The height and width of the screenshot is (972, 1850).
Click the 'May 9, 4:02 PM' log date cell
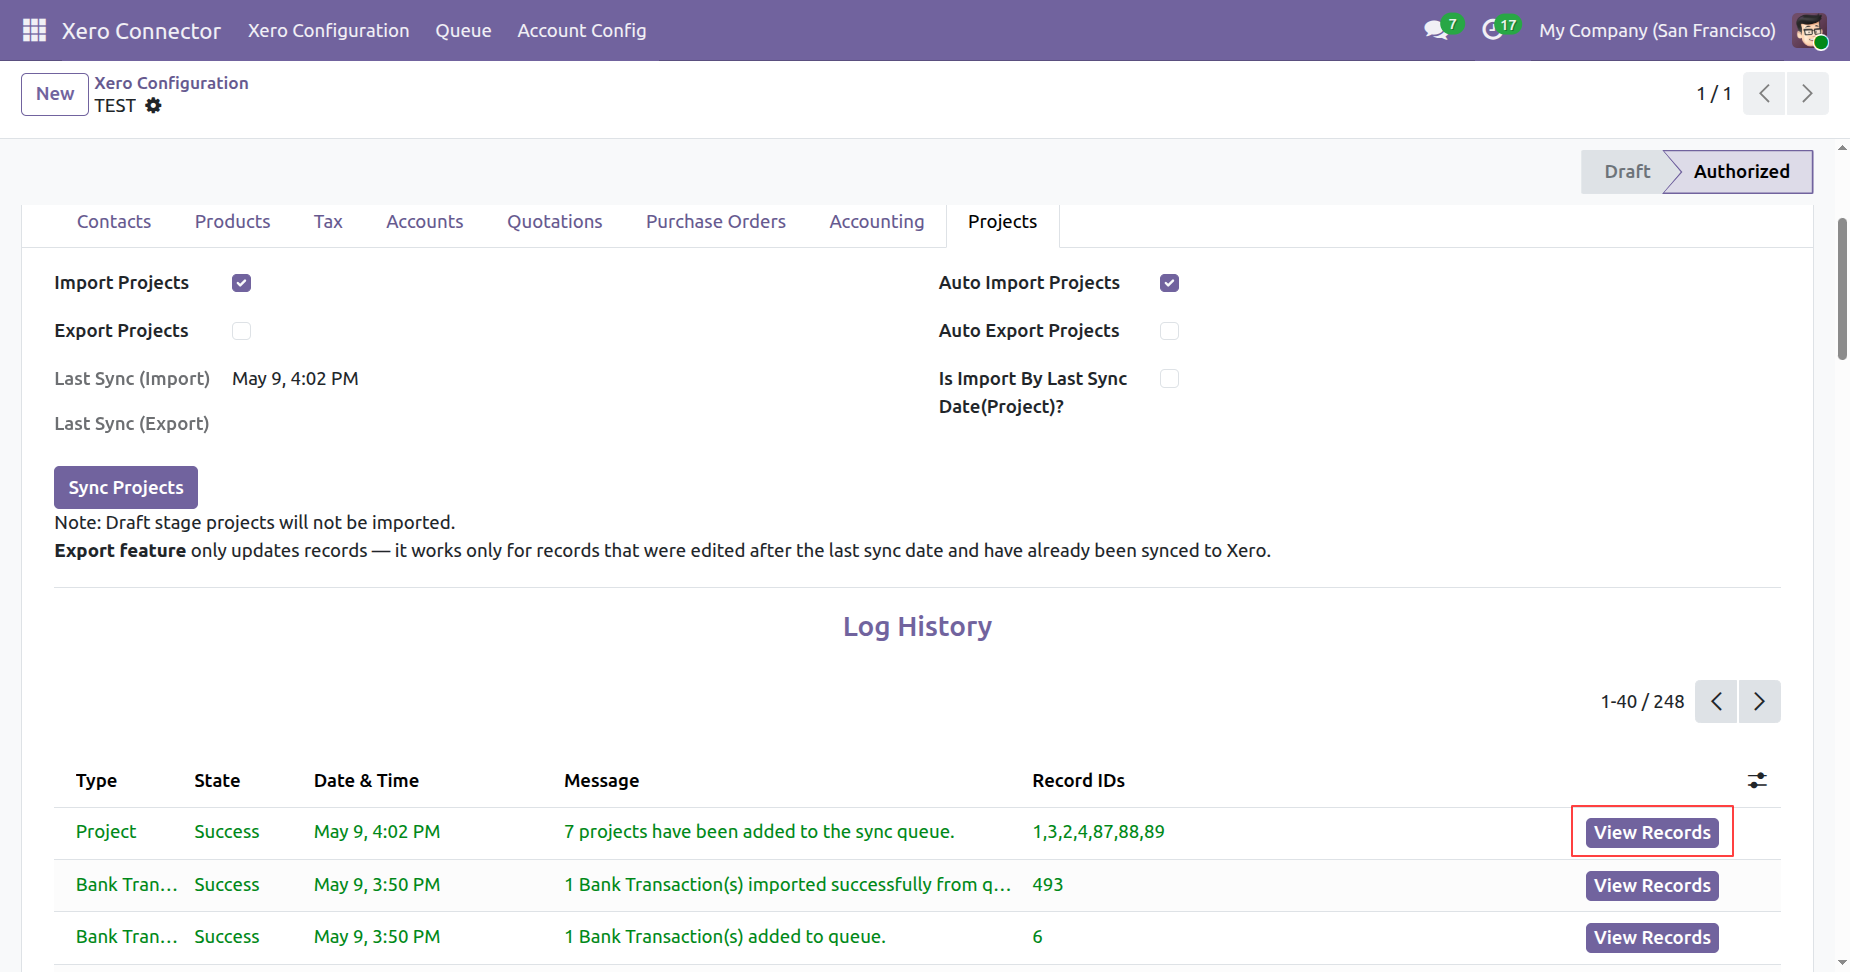[377, 832]
